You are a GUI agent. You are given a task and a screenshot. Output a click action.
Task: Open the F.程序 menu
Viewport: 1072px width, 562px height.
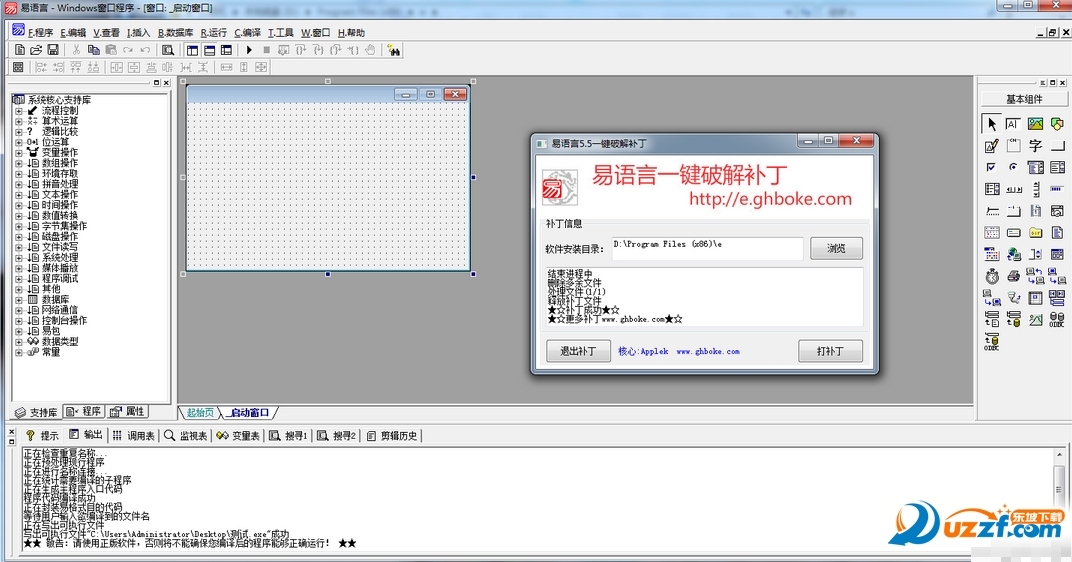pos(40,32)
